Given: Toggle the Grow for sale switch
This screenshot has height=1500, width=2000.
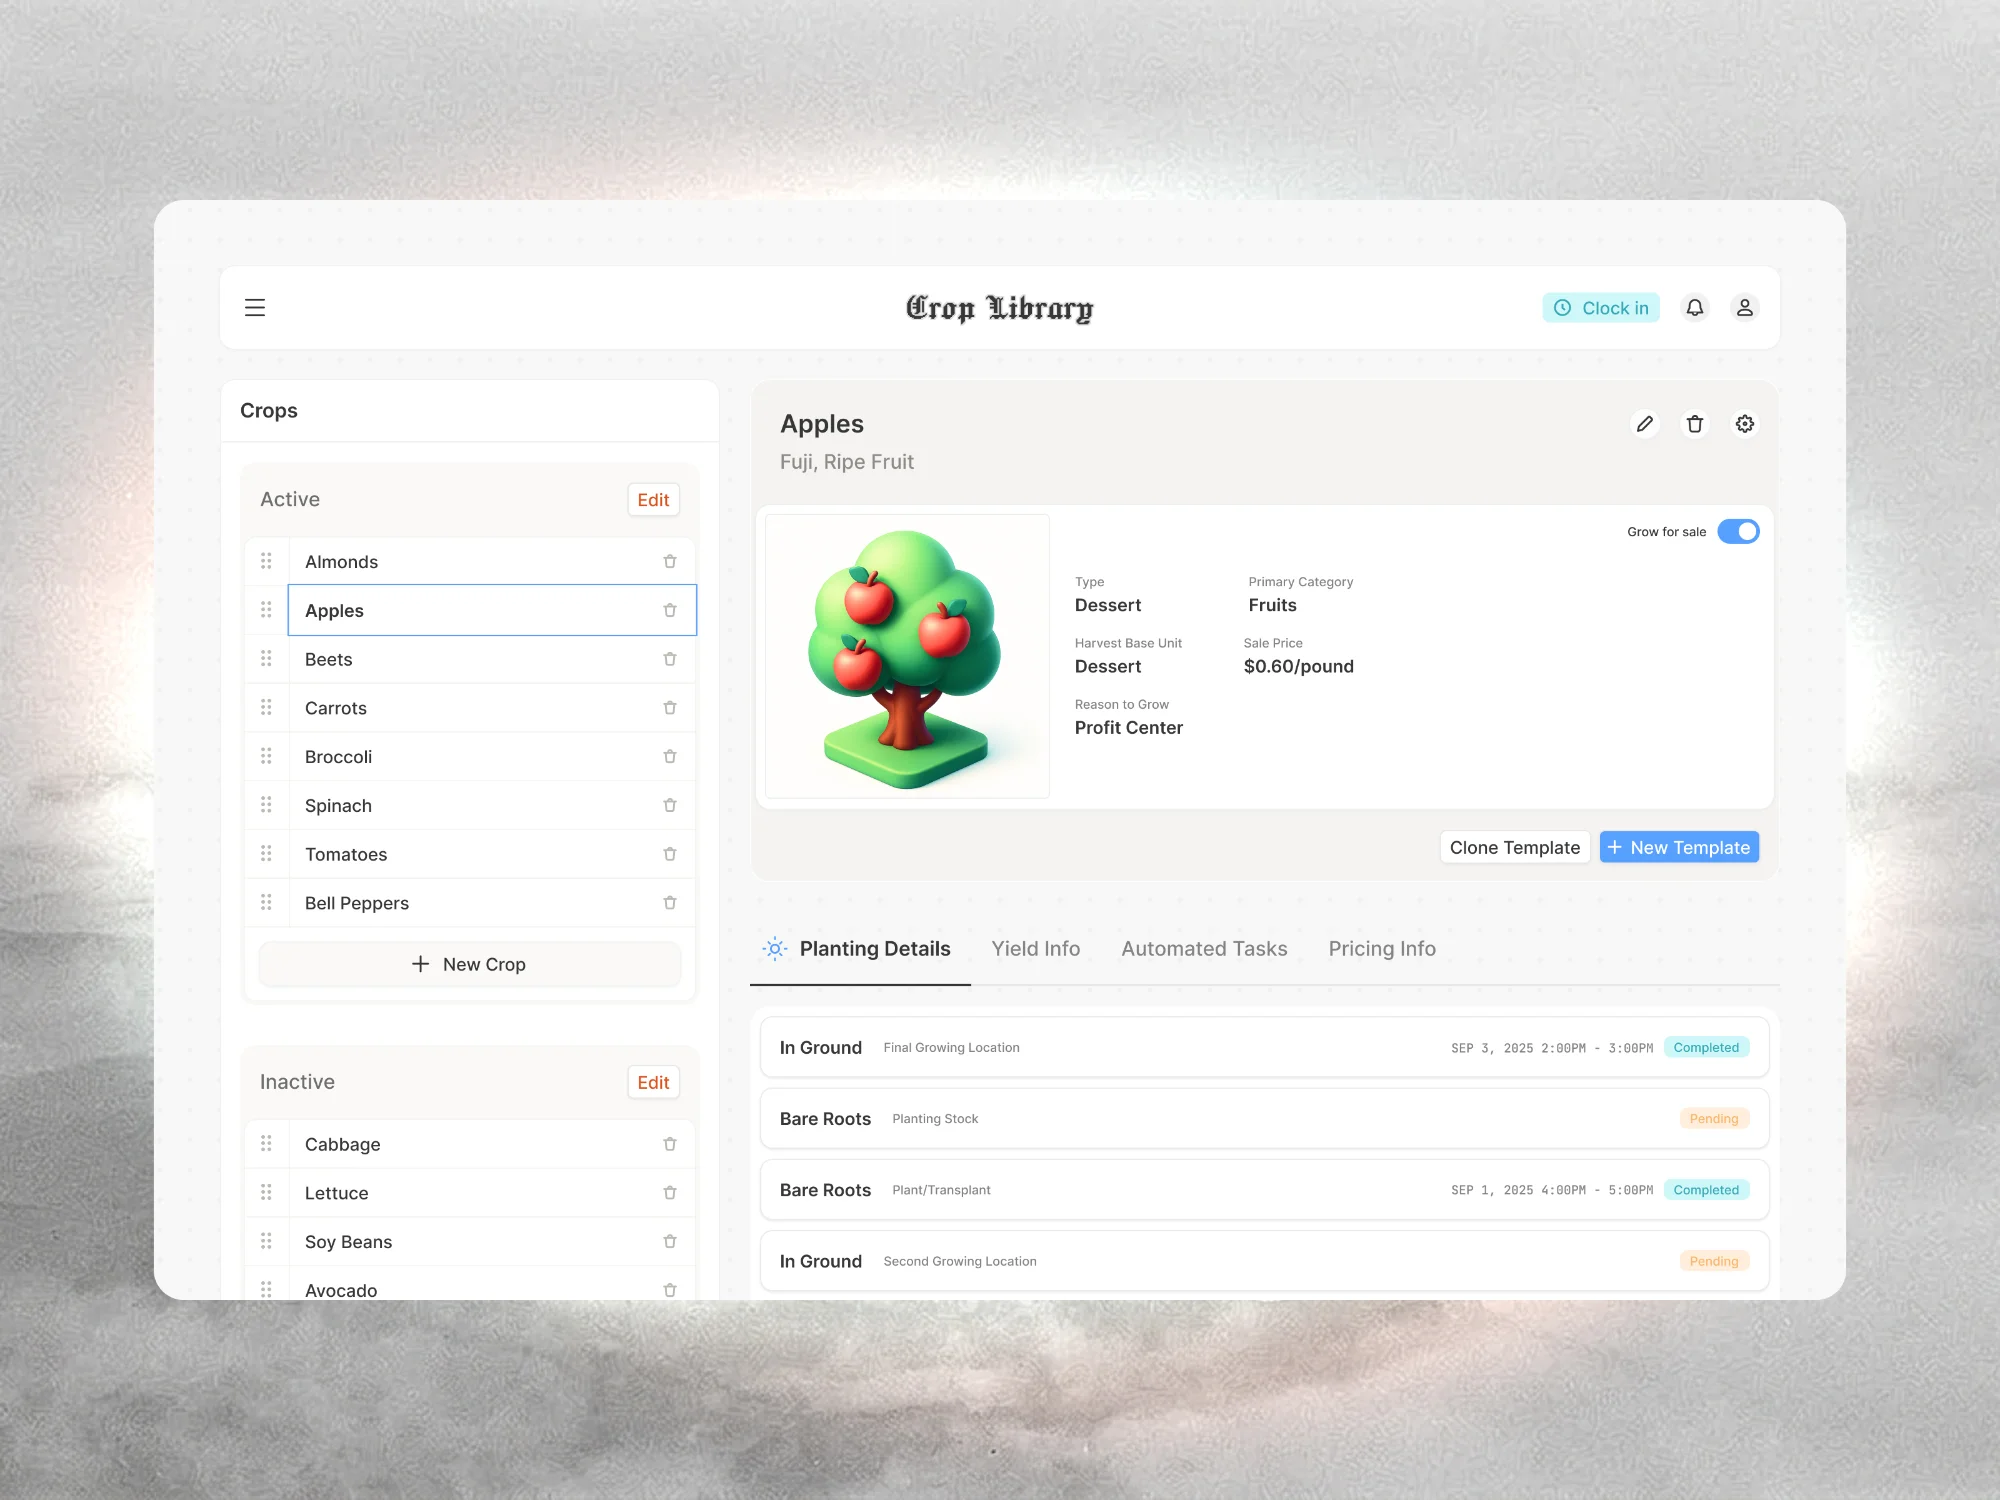Looking at the screenshot, I should click(1738, 532).
